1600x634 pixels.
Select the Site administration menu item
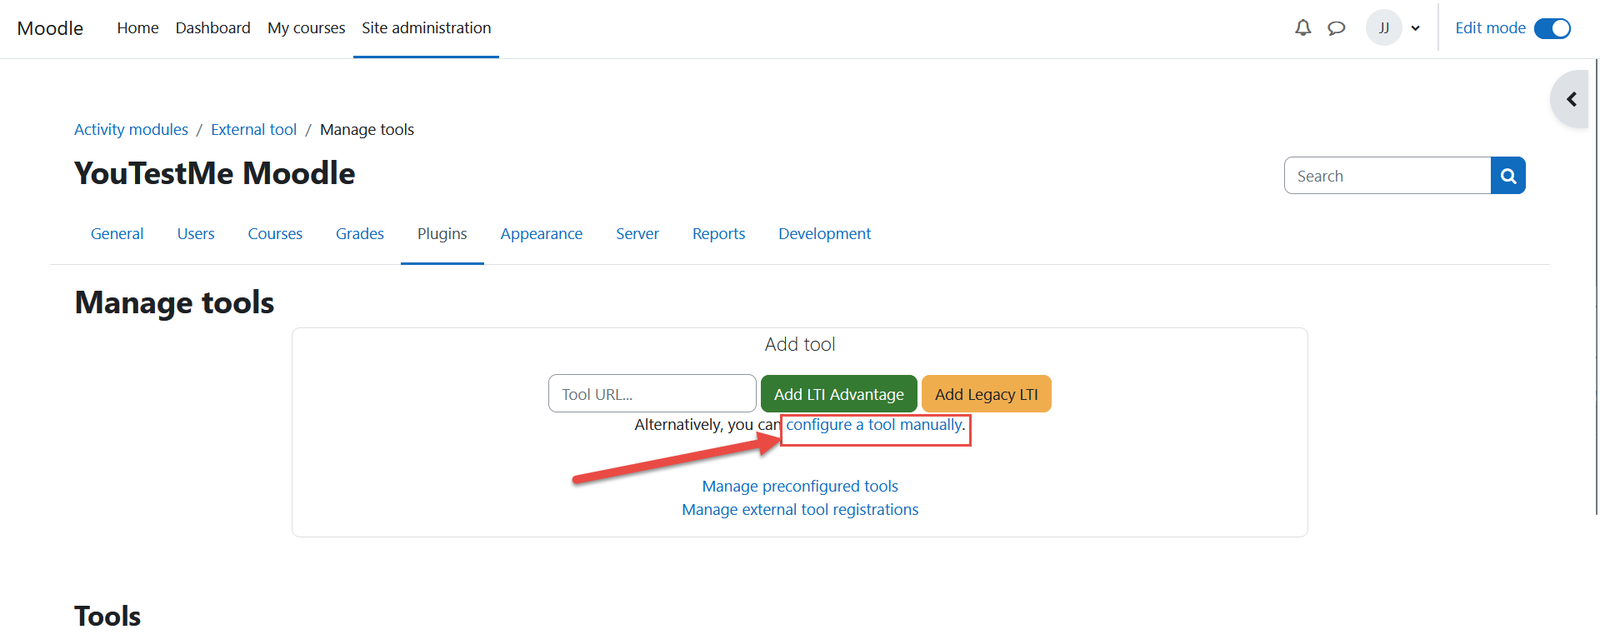pyautogui.click(x=426, y=28)
